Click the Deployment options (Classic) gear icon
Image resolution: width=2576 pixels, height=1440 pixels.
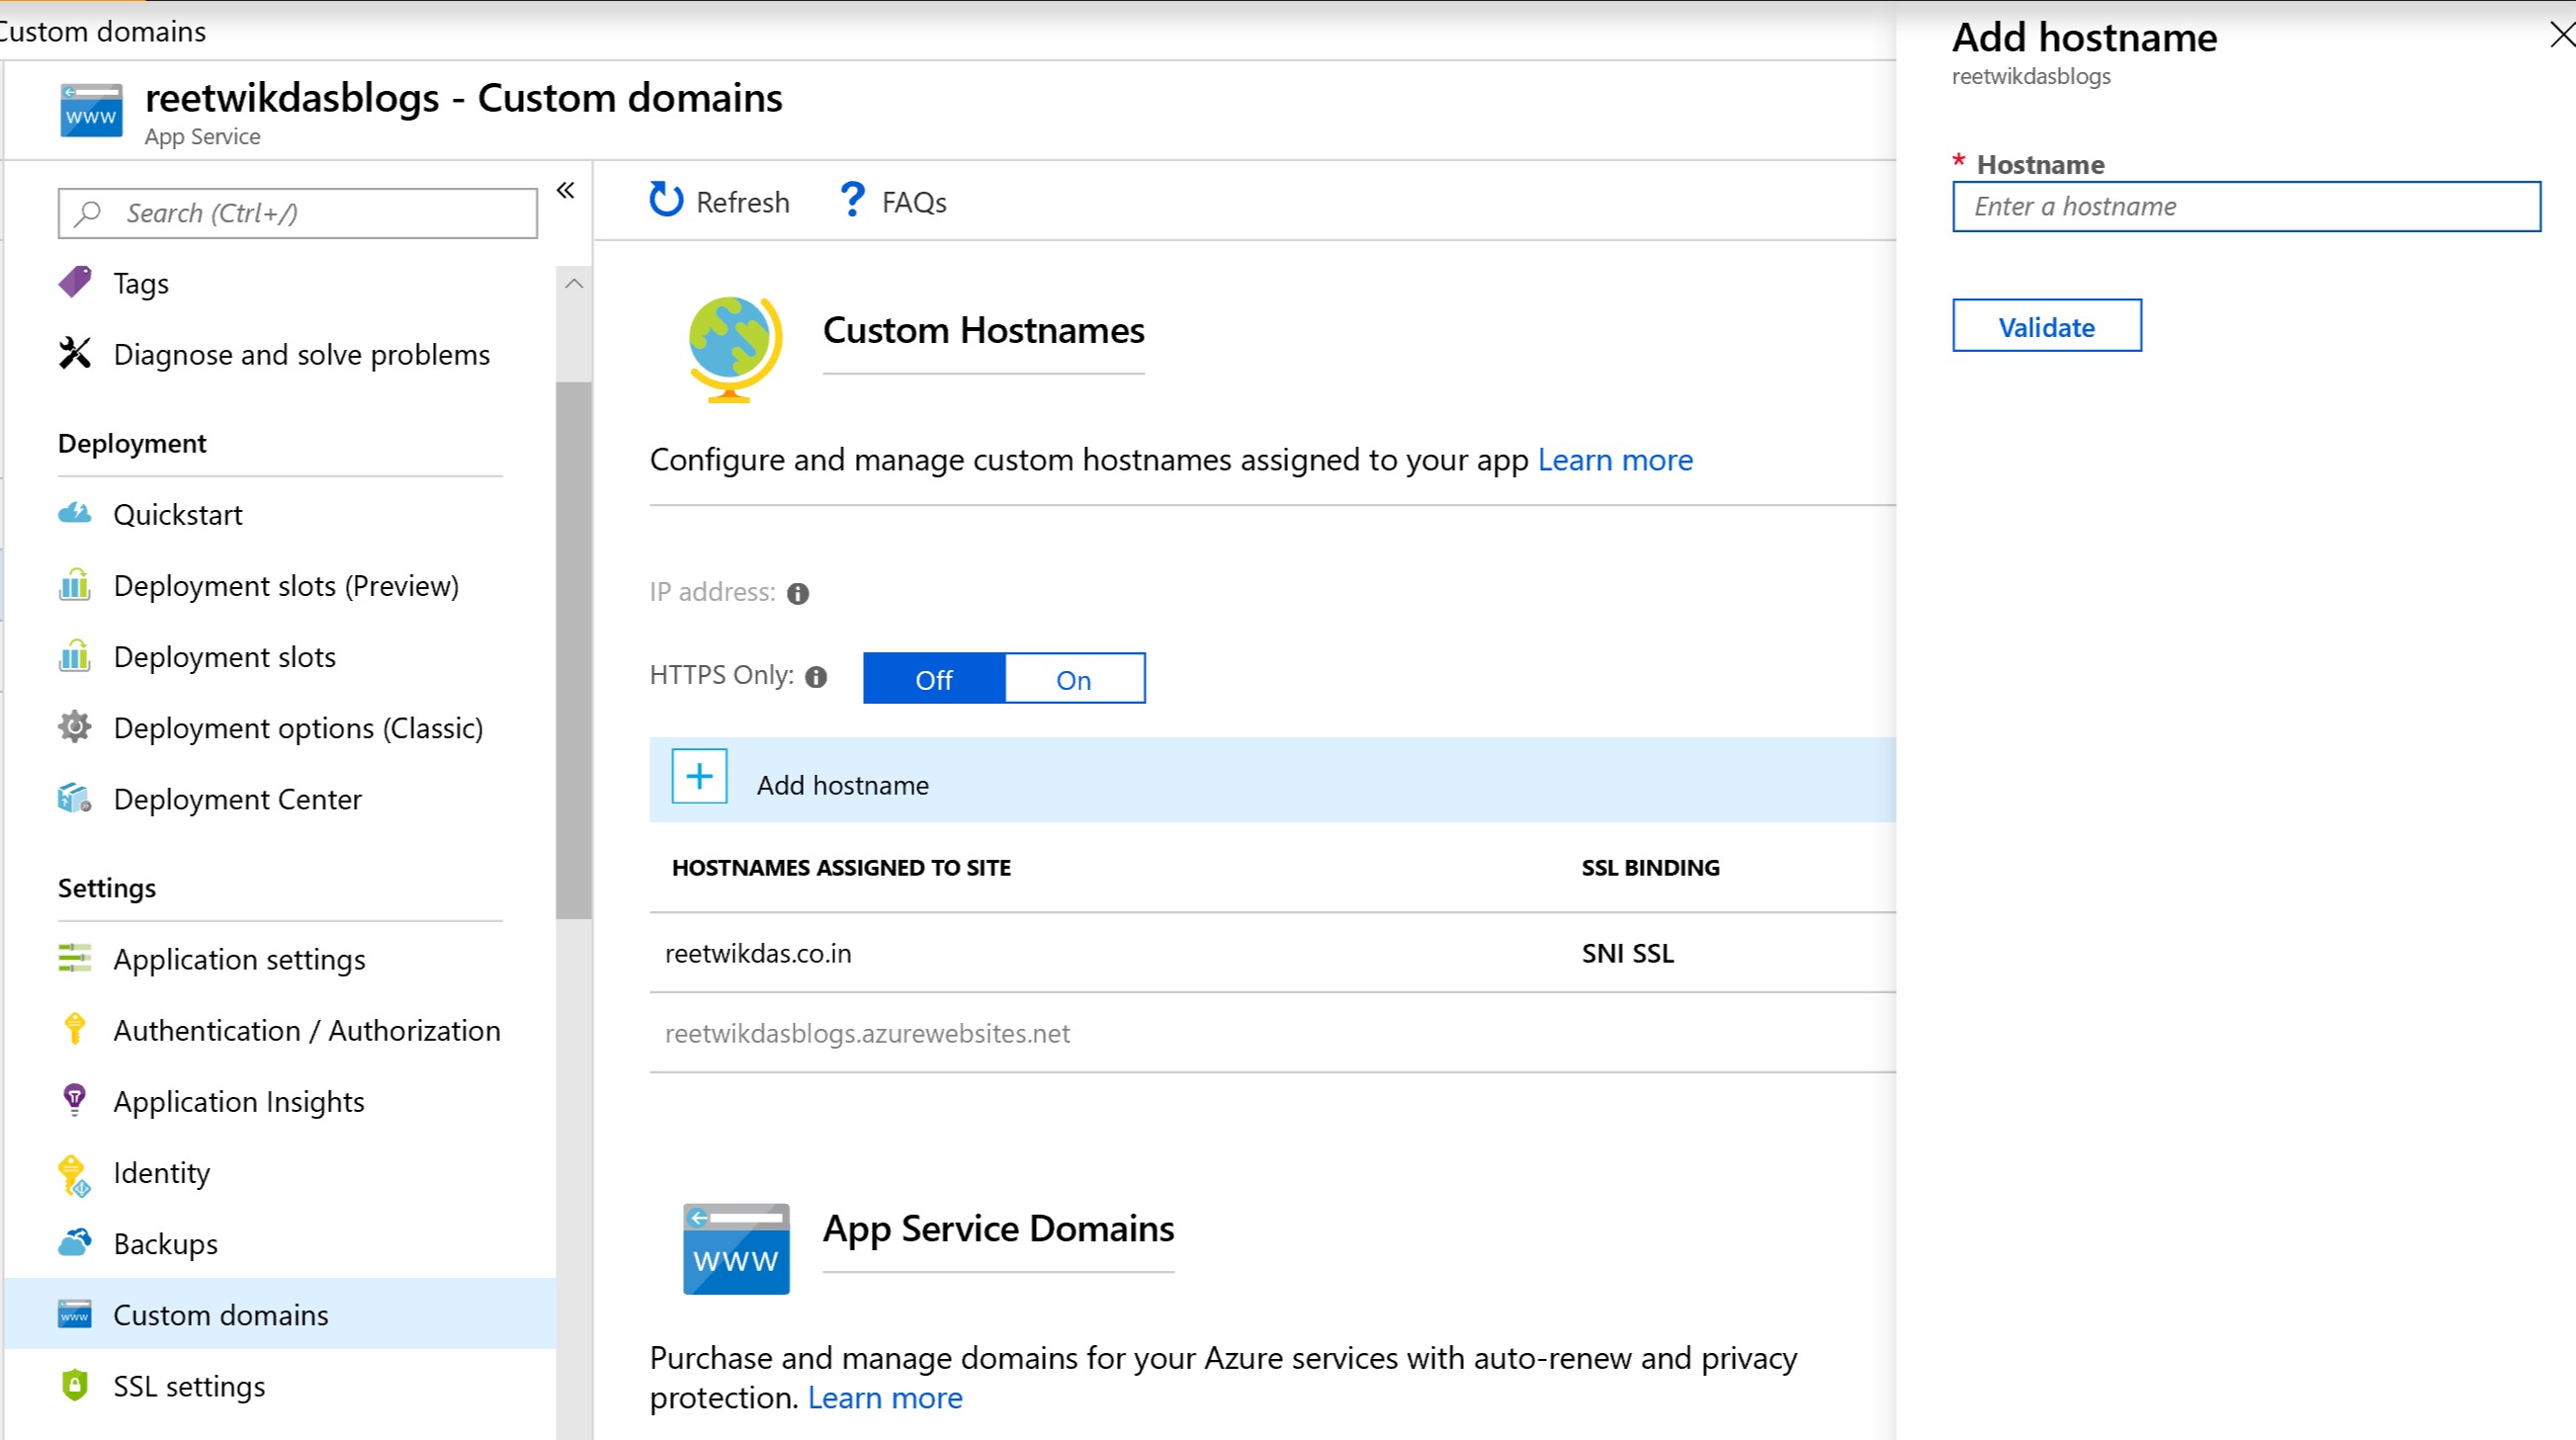coord(75,727)
